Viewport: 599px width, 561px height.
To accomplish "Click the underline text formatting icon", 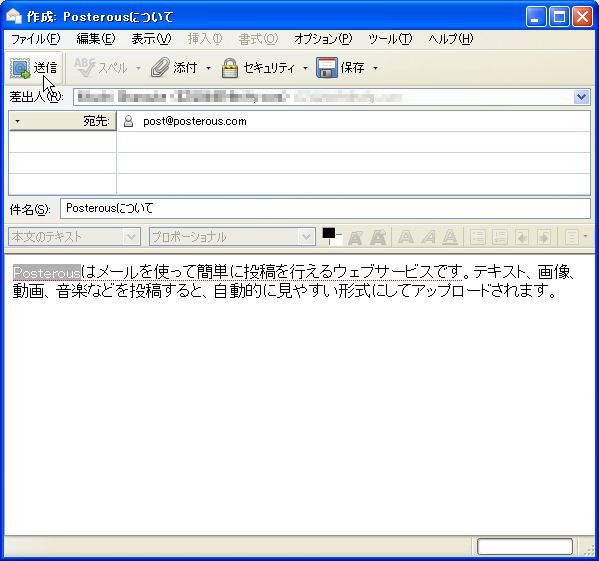I will 450,237.
